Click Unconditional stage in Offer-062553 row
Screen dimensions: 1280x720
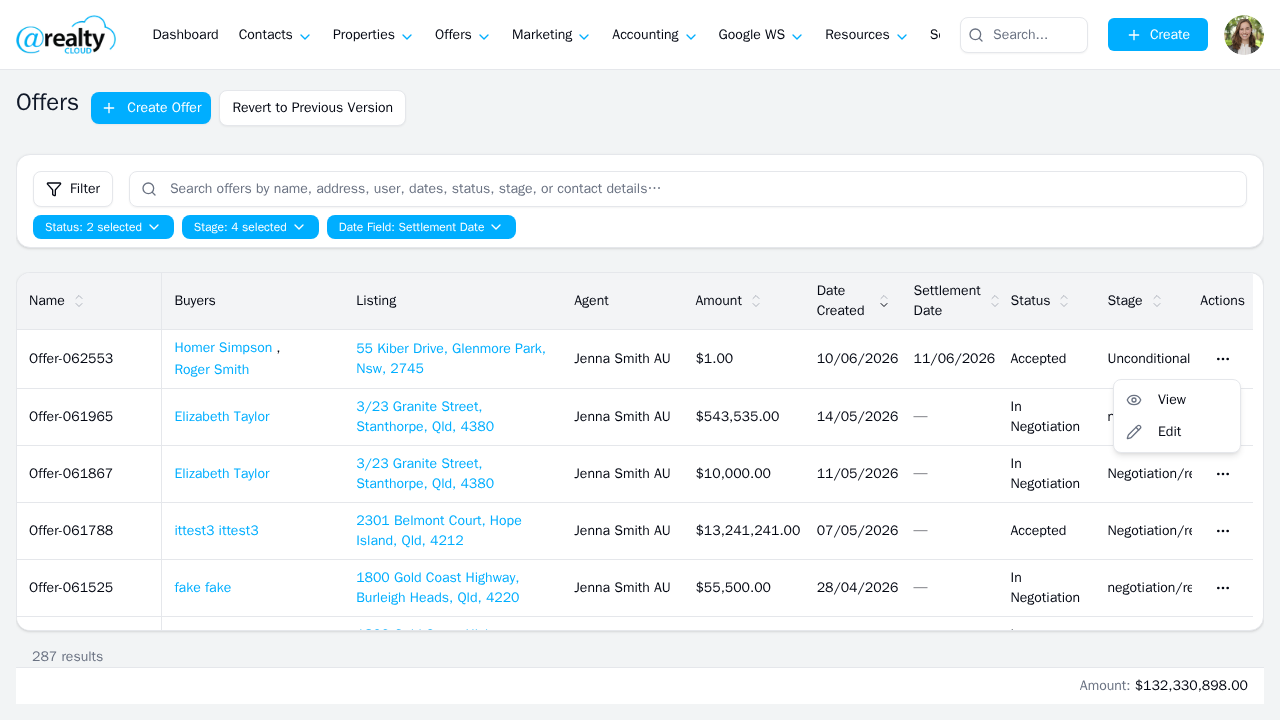tap(1149, 359)
